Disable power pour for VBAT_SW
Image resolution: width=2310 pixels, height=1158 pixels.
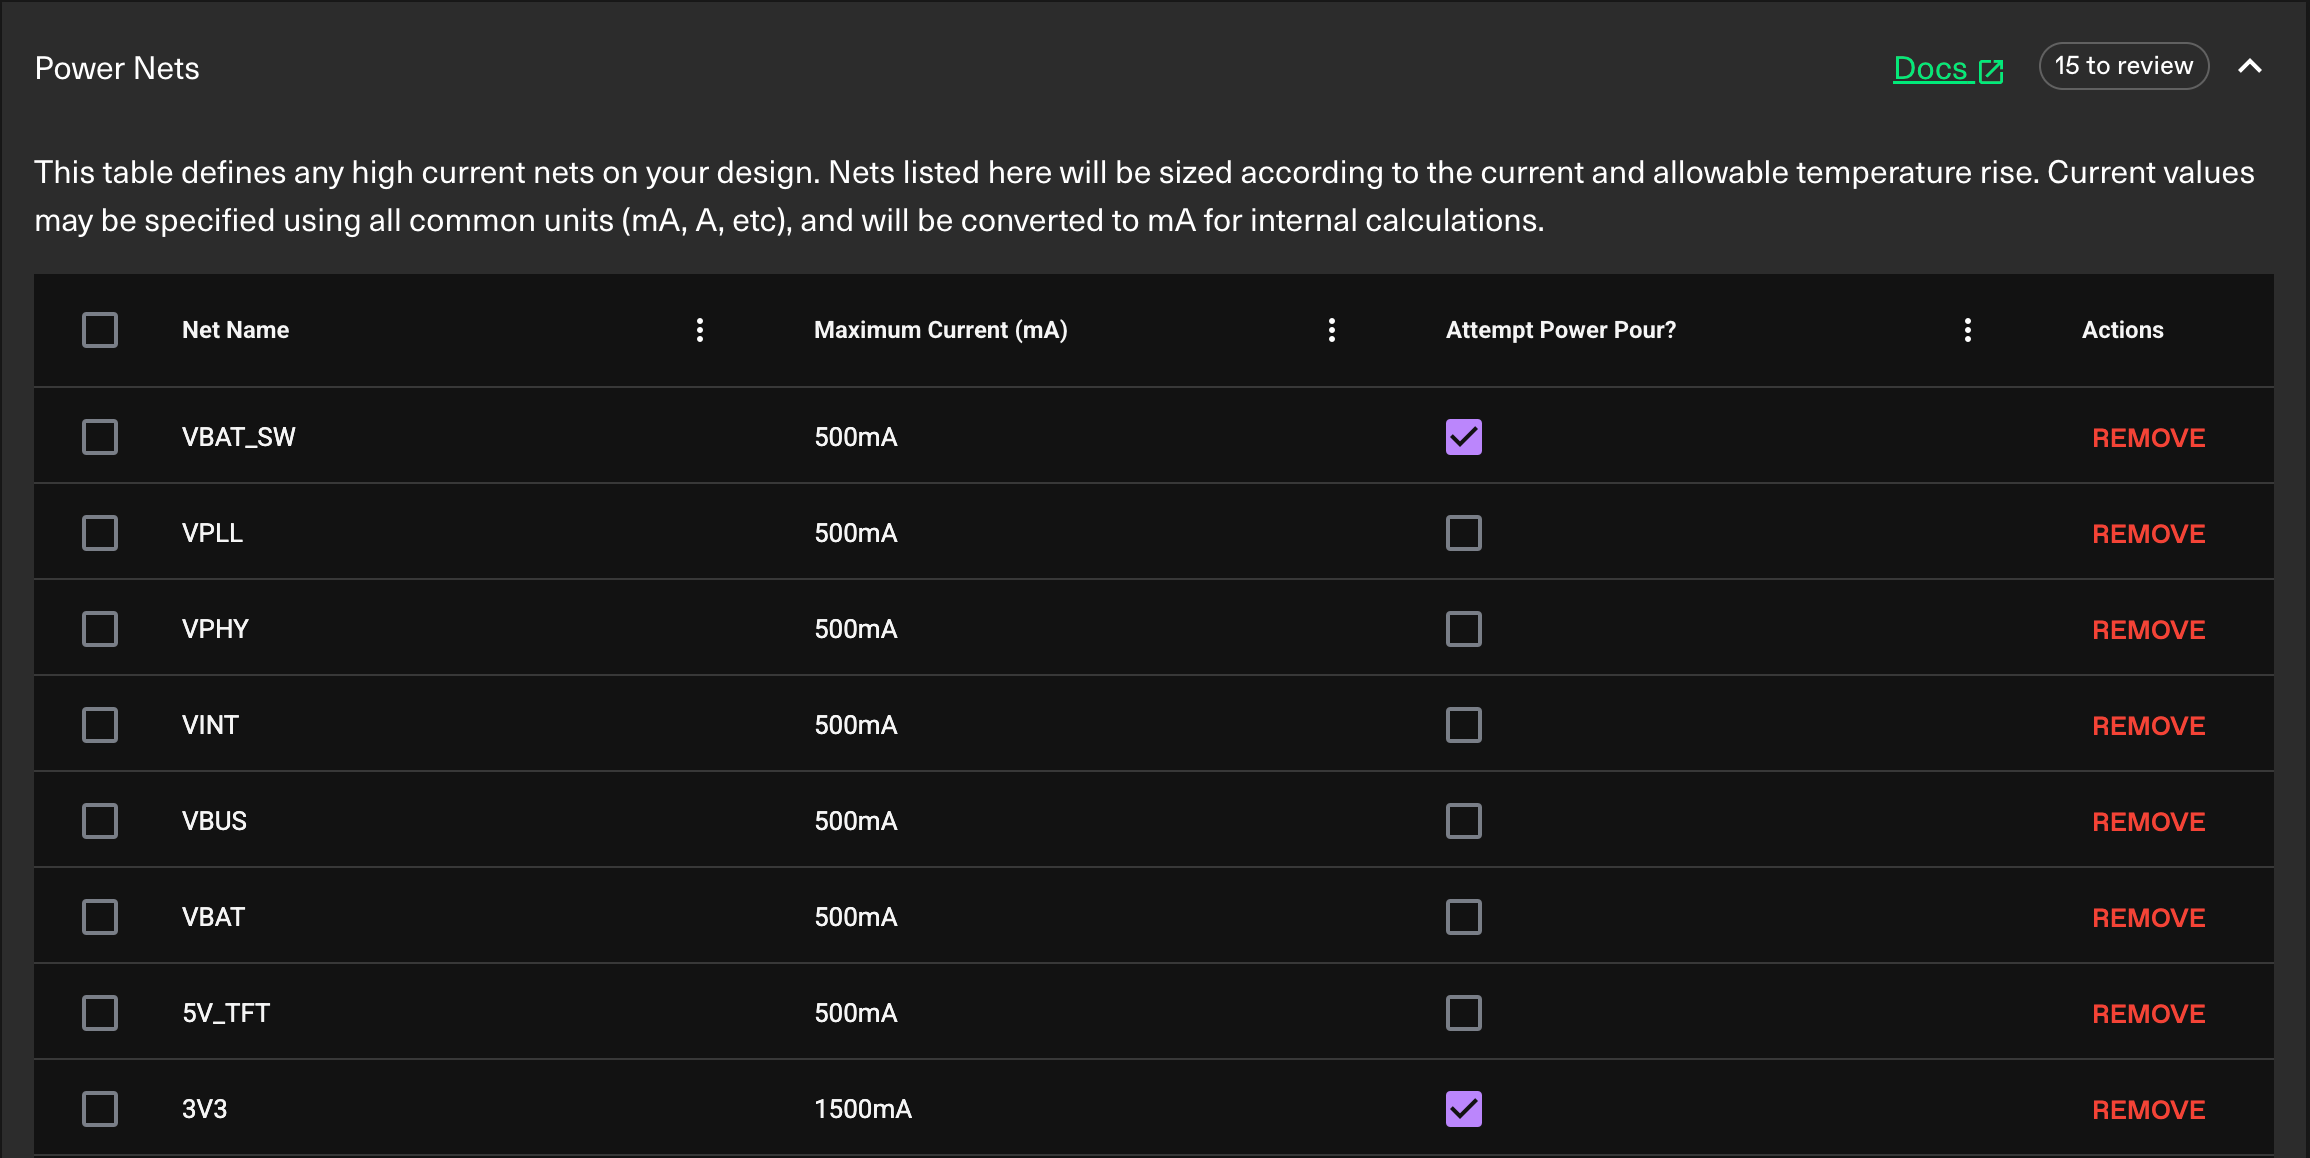pyautogui.click(x=1464, y=437)
